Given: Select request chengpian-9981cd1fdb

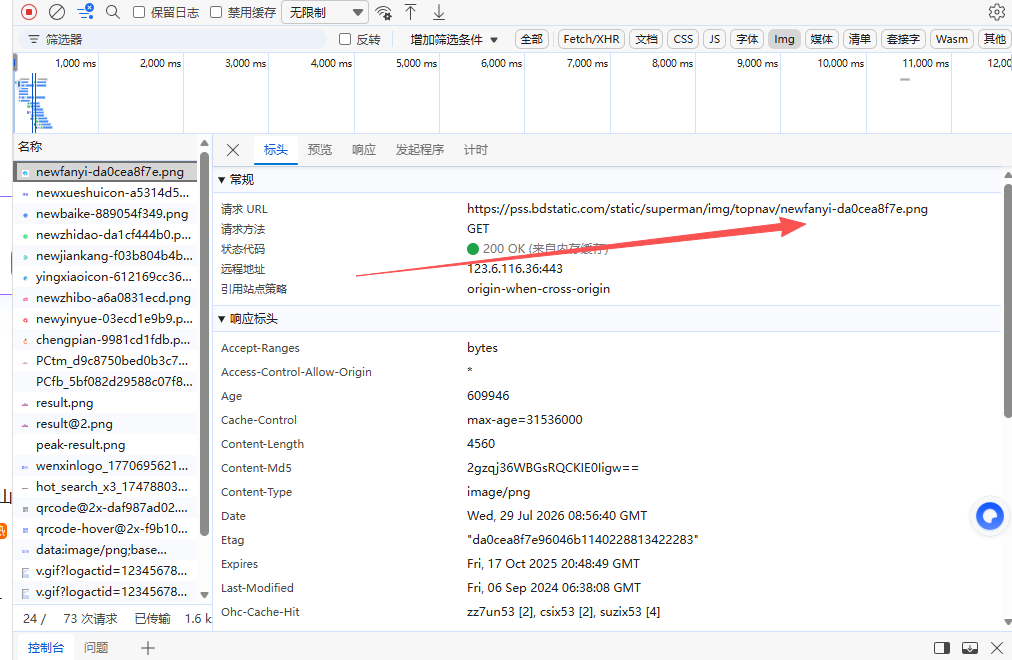Looking at the screenshot, I should coord(105,339).
